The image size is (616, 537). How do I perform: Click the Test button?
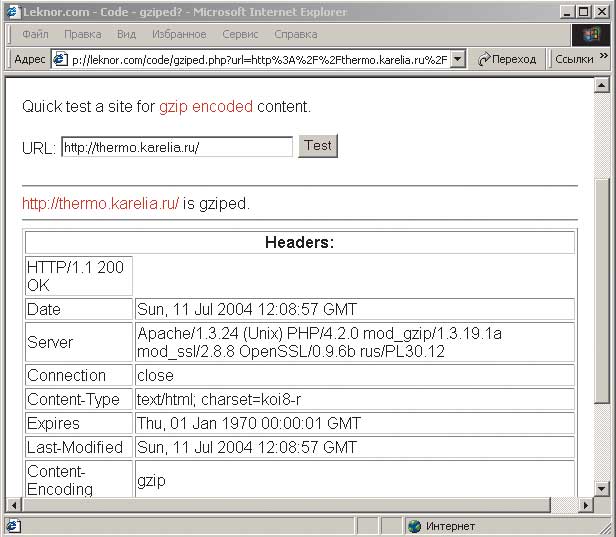(x=318, y=146)
